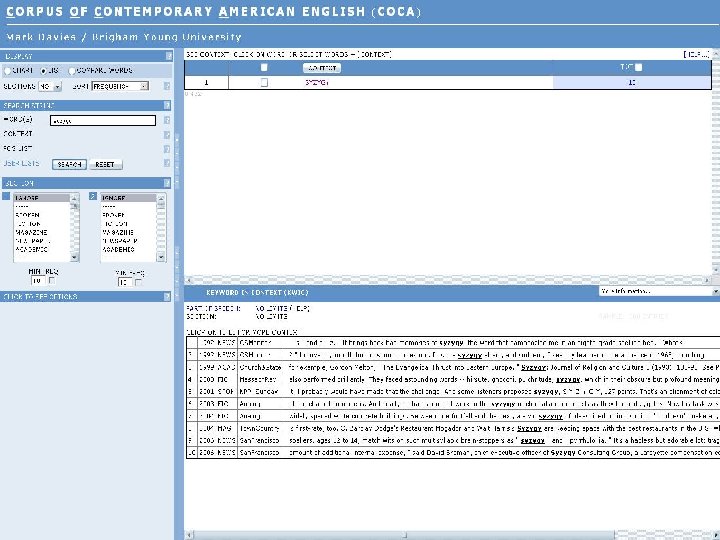Select the List display radio button
720x540 pixels.
[x=44, y=71]
